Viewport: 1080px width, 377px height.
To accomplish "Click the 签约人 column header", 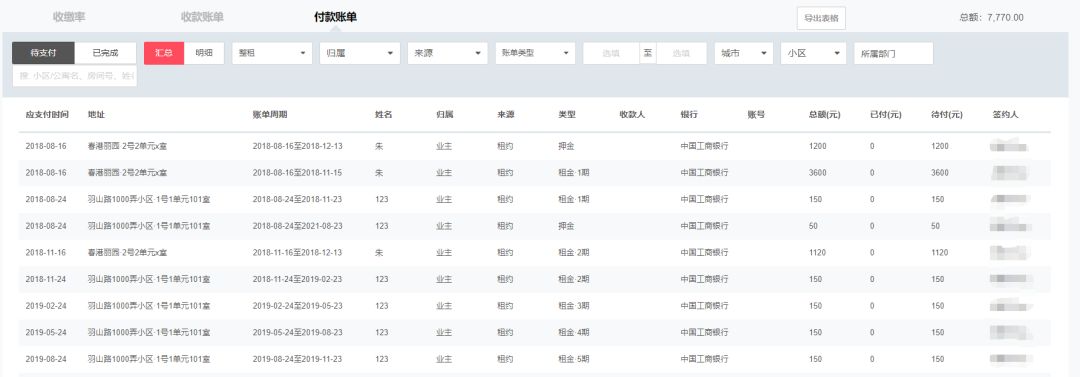I will pyautogui.click(x=1006, y=115).
